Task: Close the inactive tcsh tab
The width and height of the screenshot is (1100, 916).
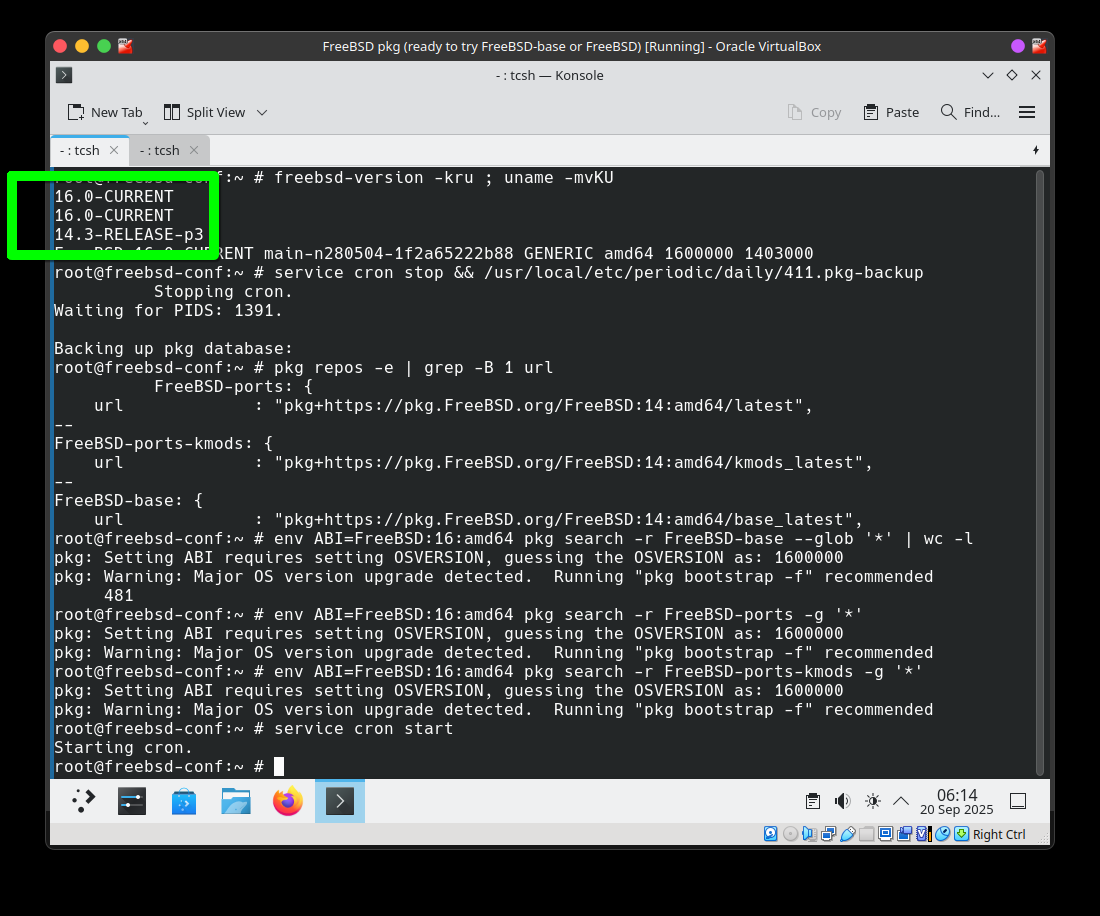Action: point(194,150)
